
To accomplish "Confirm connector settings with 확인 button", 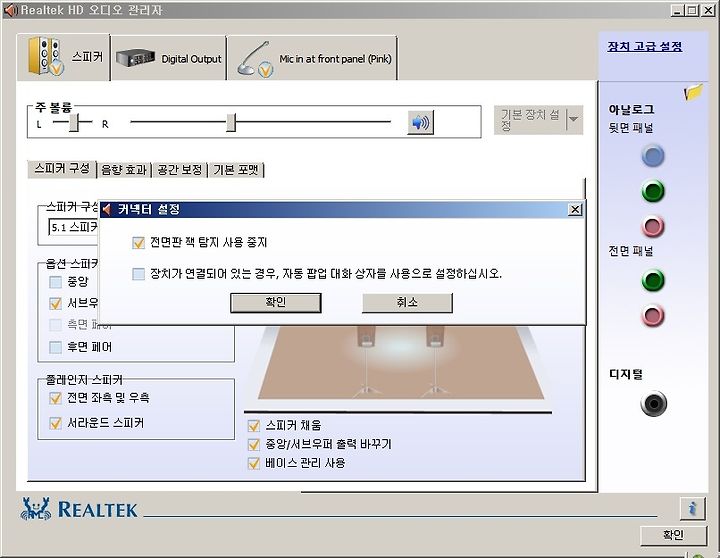I will coord(276,303).
